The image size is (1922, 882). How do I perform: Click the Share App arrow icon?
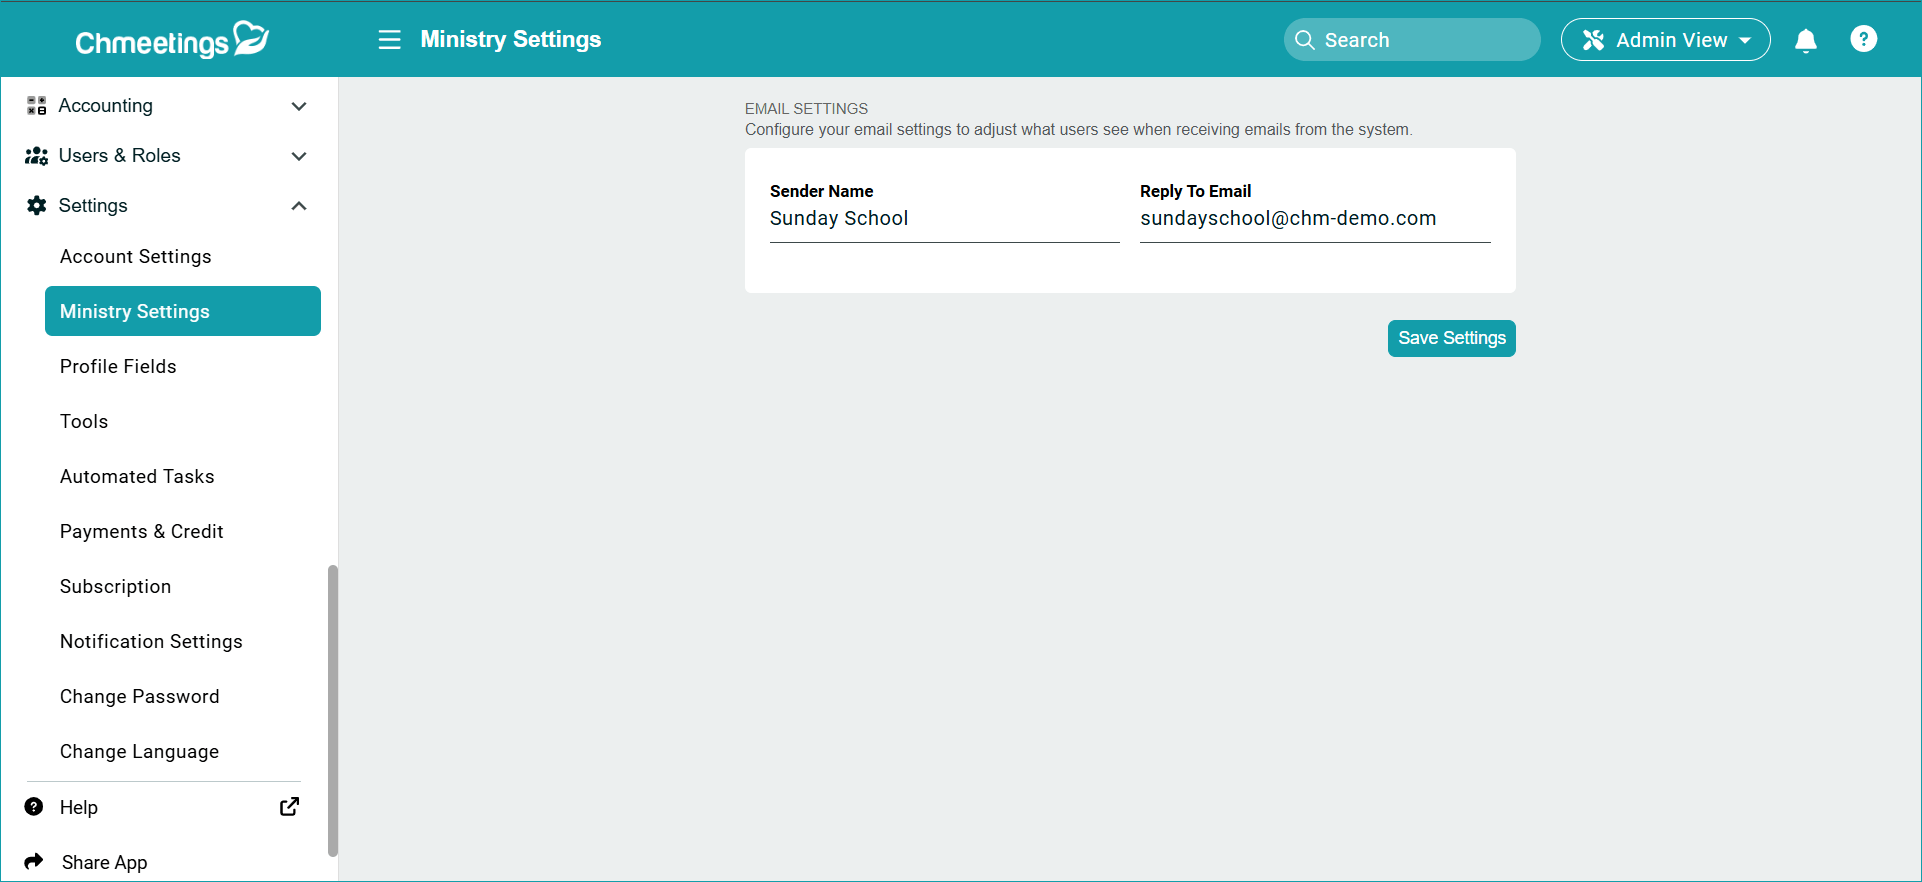[35, 861]
